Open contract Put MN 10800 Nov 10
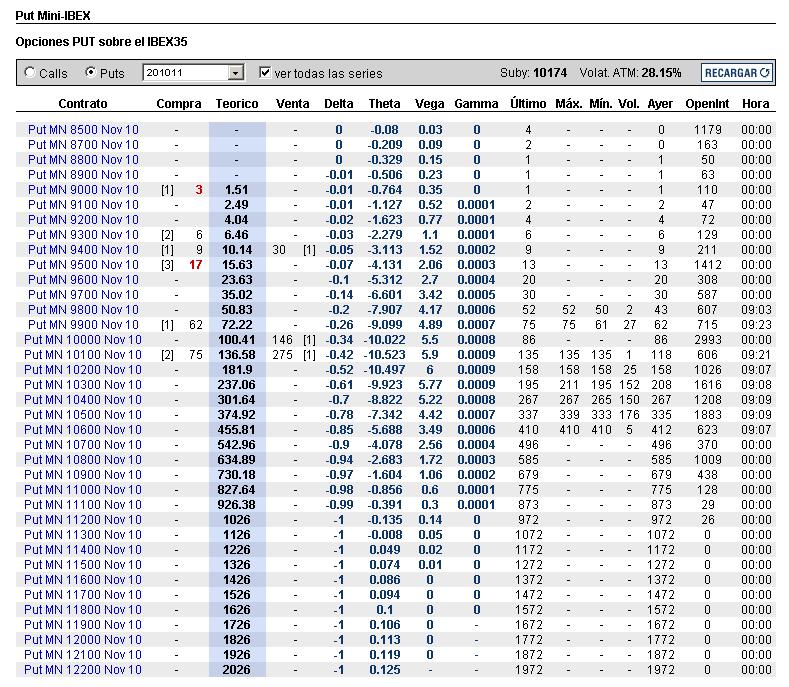 point(83,460)
